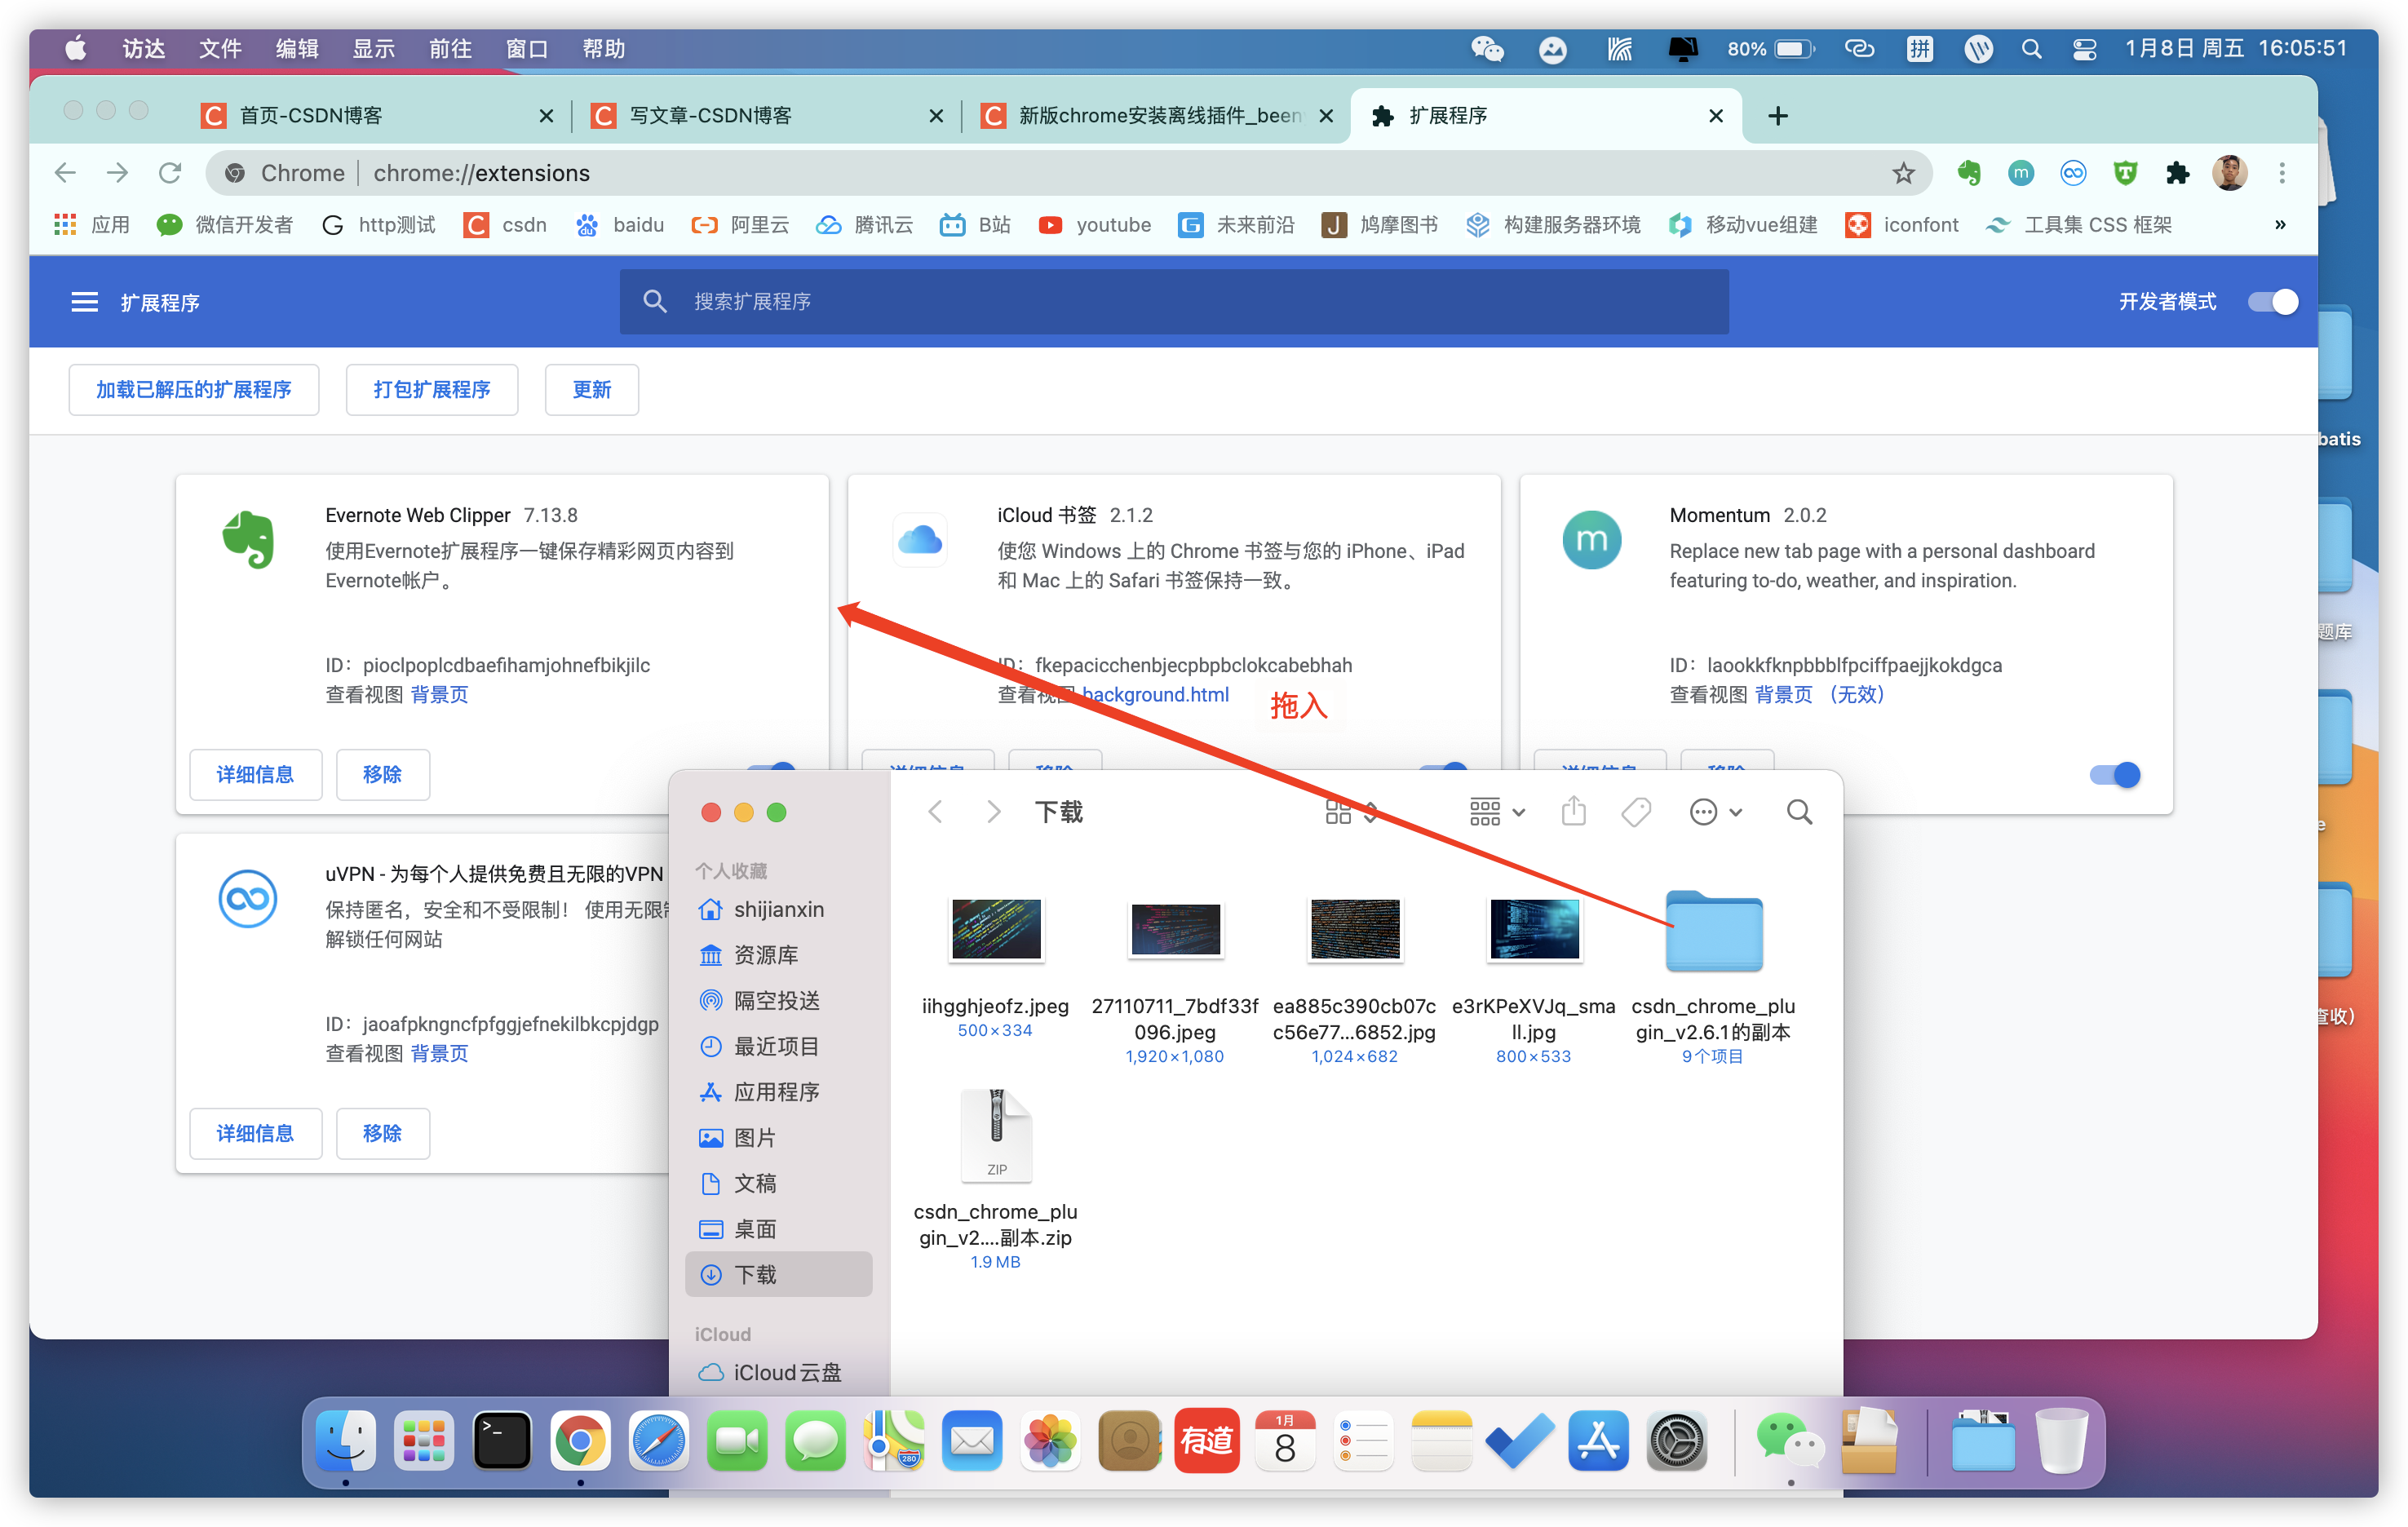Open the extensions hamburger menu
2408x1527 pixels.
[x=85, y=302]
